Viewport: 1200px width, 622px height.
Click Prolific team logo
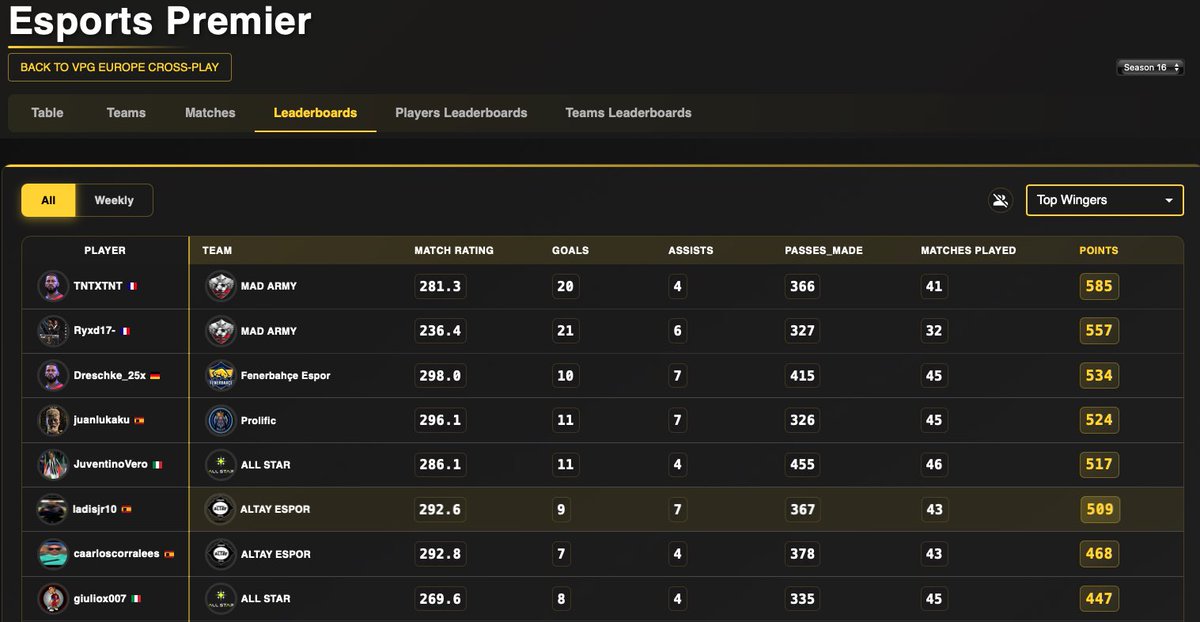pyautogui.click(x=220, y=420)
